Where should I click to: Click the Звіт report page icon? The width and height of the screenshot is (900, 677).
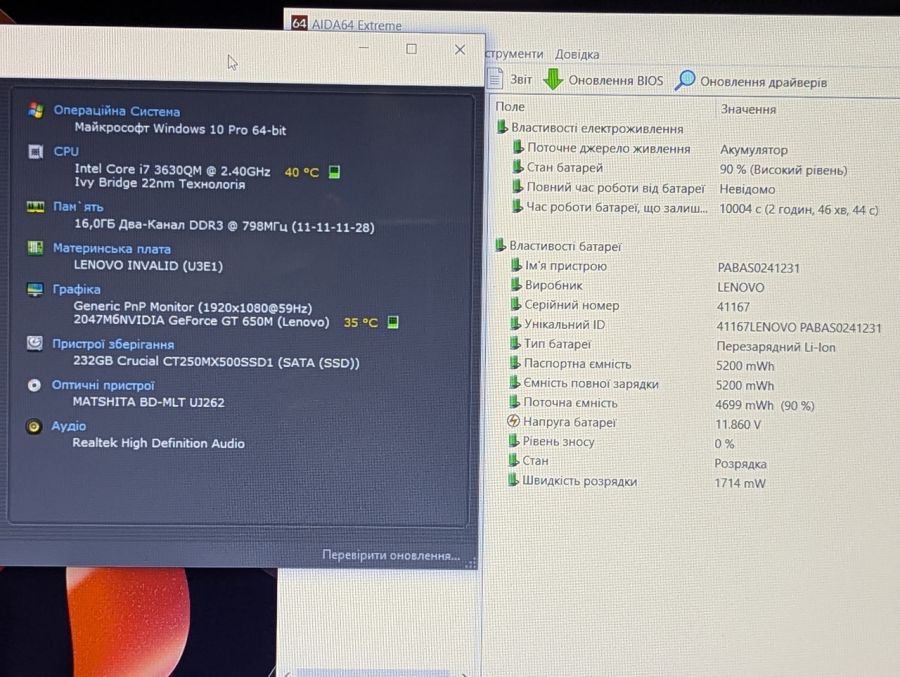pyautogui.click(x=495, y=78)
